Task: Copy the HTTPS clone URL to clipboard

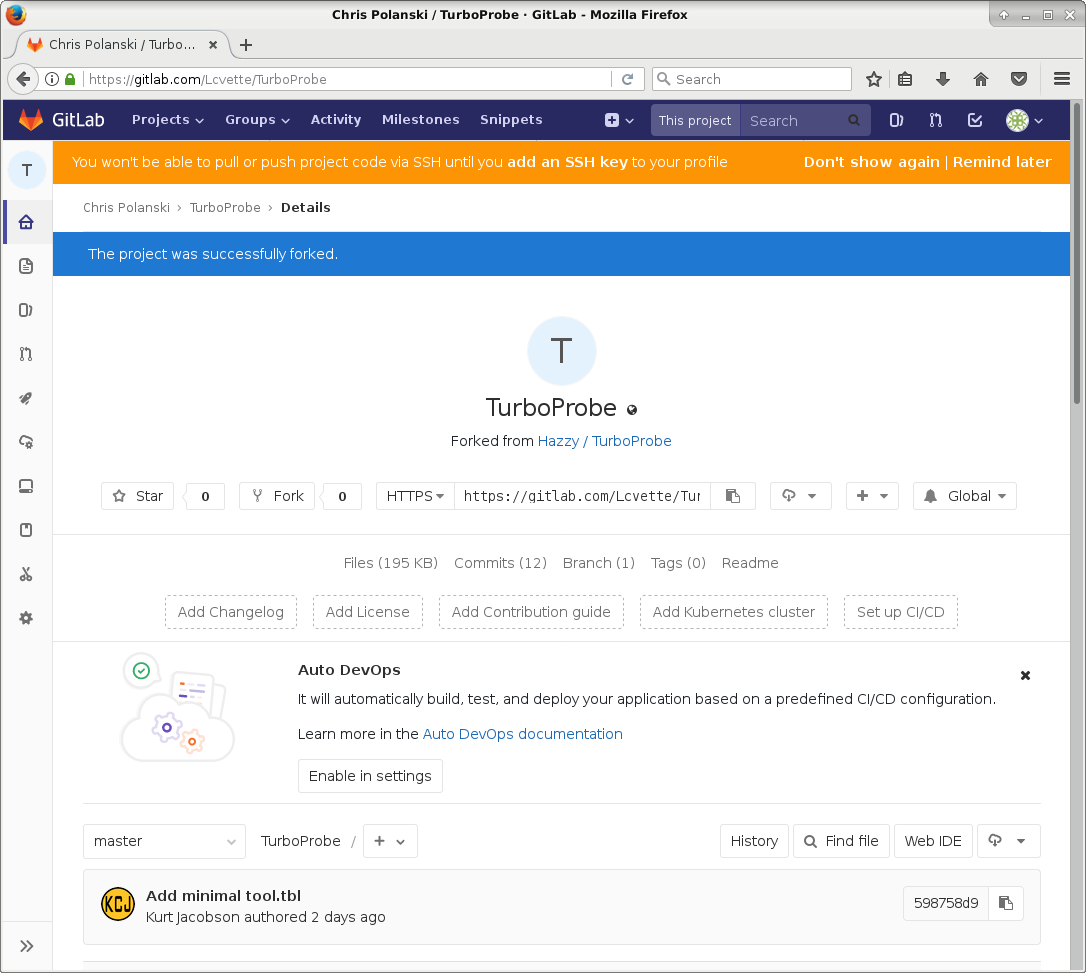Action: (733, 496)
